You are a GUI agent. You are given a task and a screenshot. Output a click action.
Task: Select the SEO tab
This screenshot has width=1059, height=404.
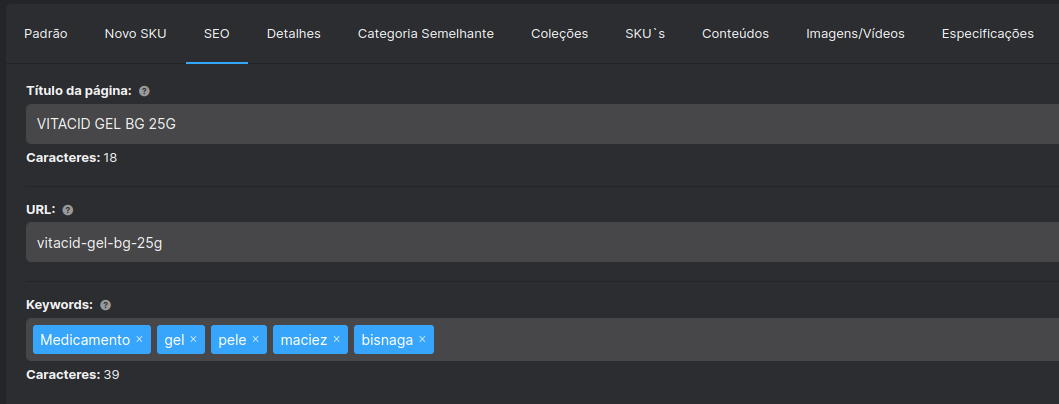[x=217, y=34]
